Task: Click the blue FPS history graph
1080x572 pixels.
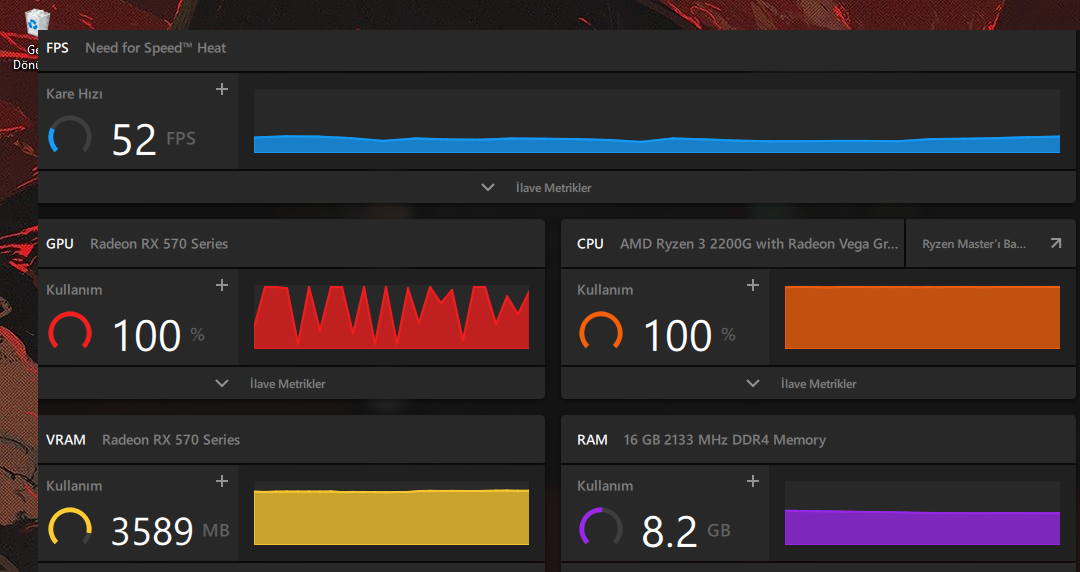Action: (x=656, y=121)
